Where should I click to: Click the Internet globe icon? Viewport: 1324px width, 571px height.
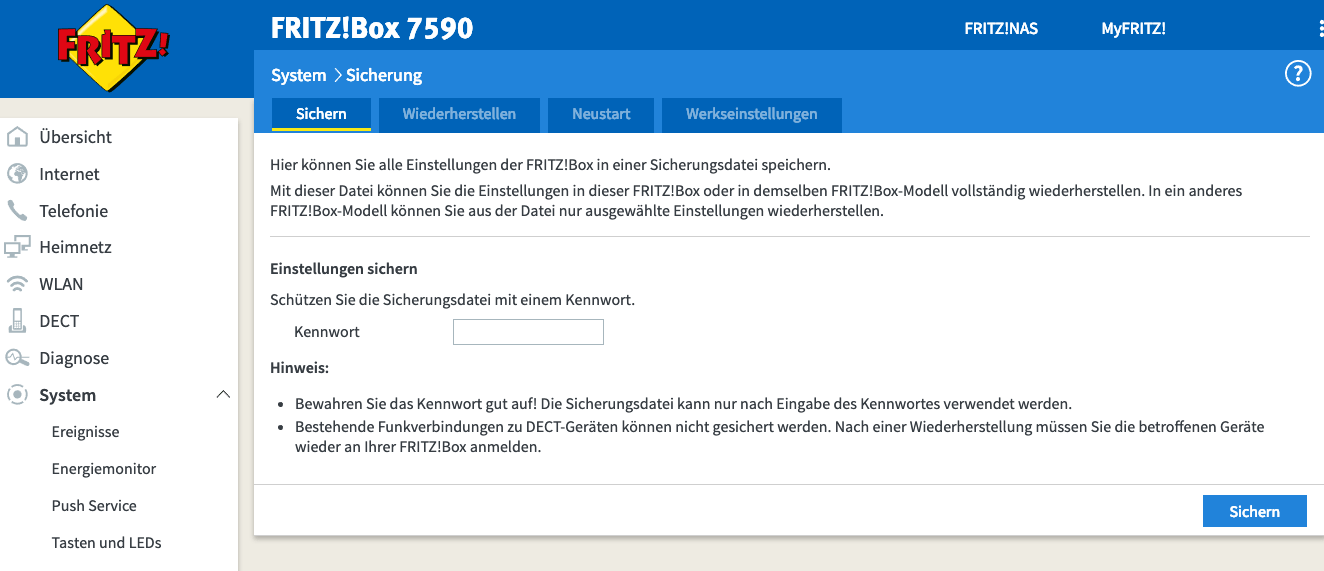pos(18,174)
